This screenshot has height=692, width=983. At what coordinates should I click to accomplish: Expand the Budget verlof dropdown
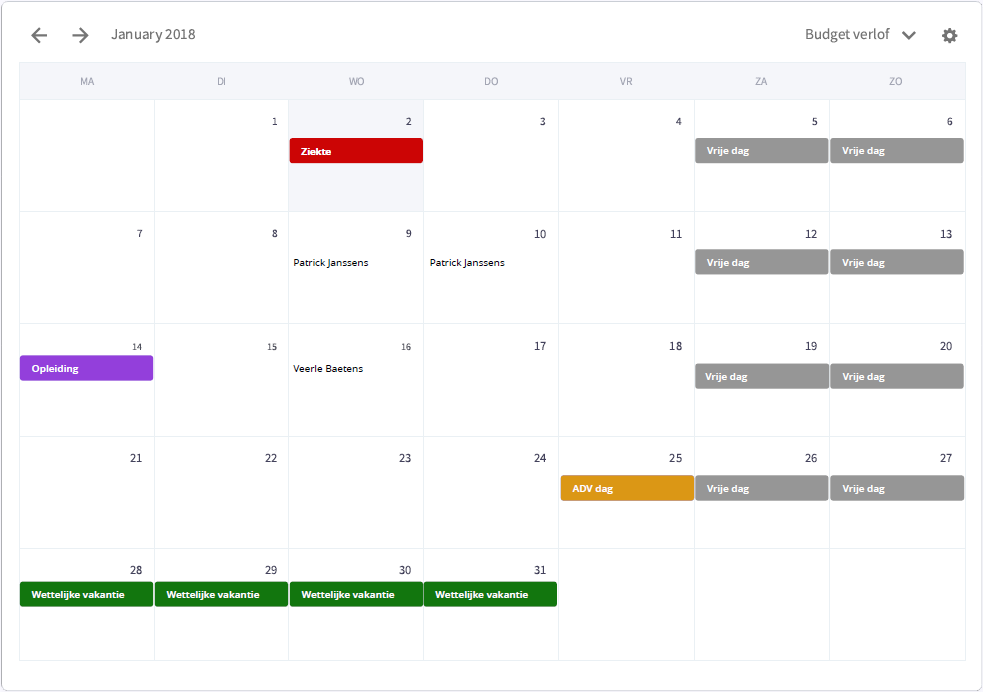point(860,34)
